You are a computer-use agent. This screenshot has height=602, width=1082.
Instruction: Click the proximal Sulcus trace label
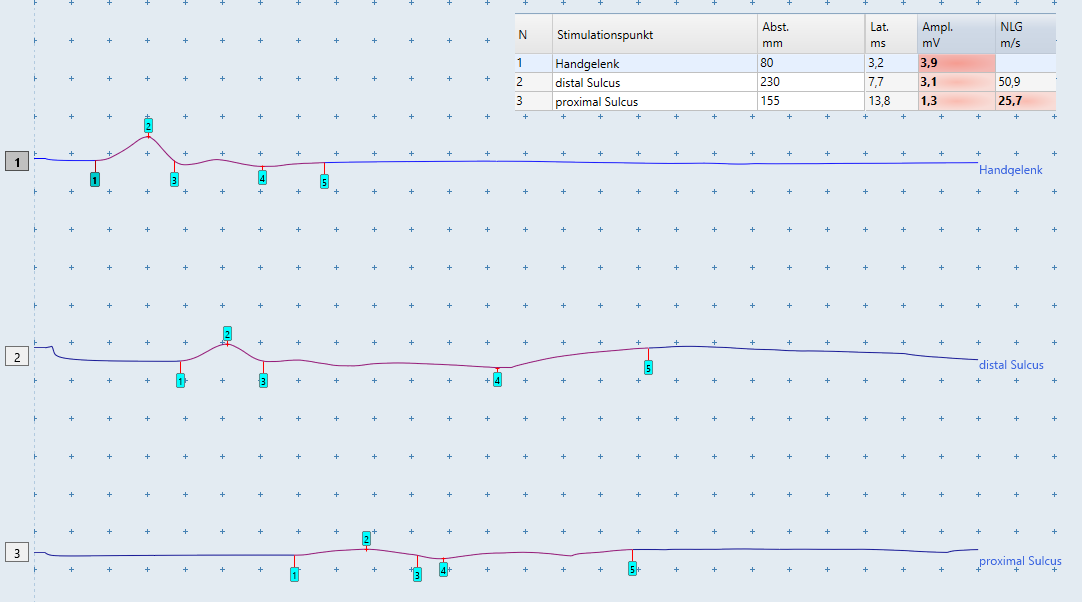[x=1020, y=561]
